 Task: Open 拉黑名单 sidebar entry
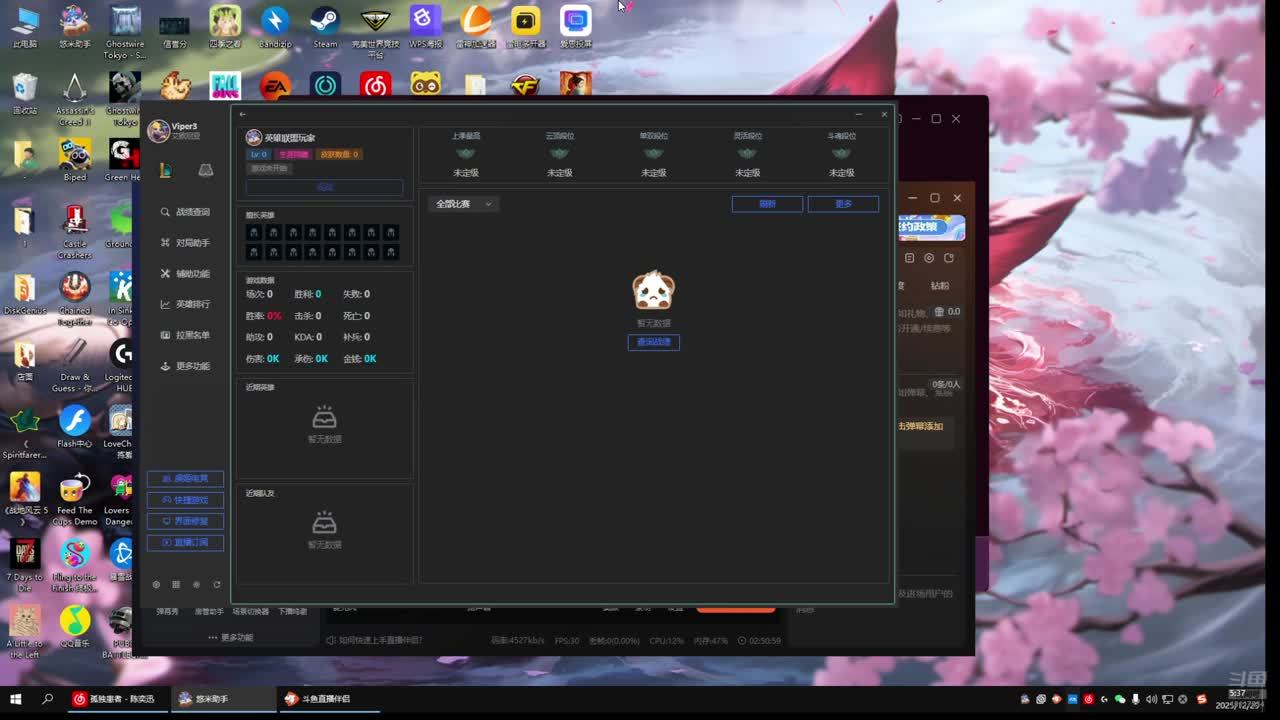tap(186, 335)
